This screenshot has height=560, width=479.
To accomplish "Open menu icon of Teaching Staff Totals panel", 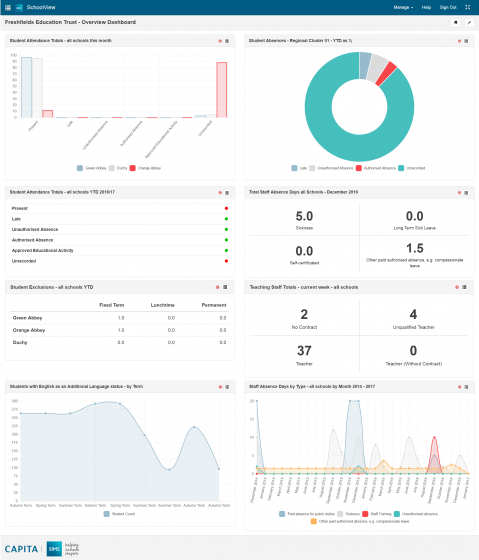I will pos(464,287).
